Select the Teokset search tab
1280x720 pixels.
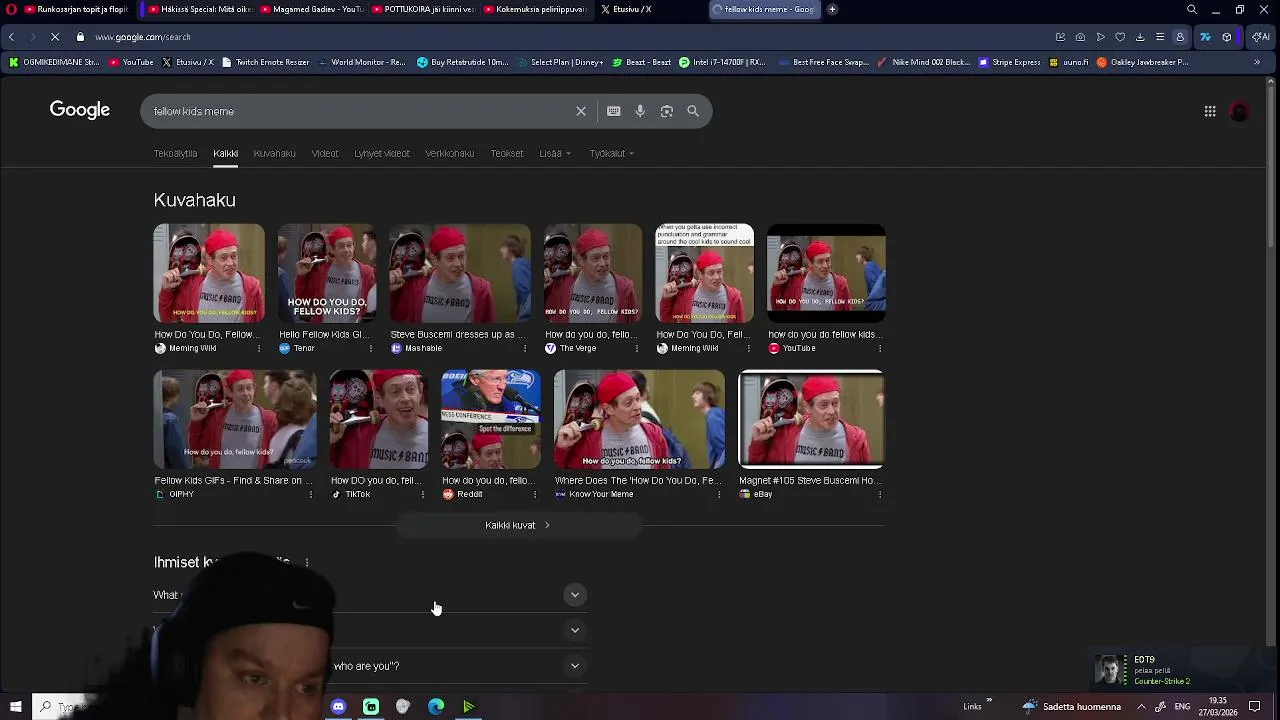(507, 153)
